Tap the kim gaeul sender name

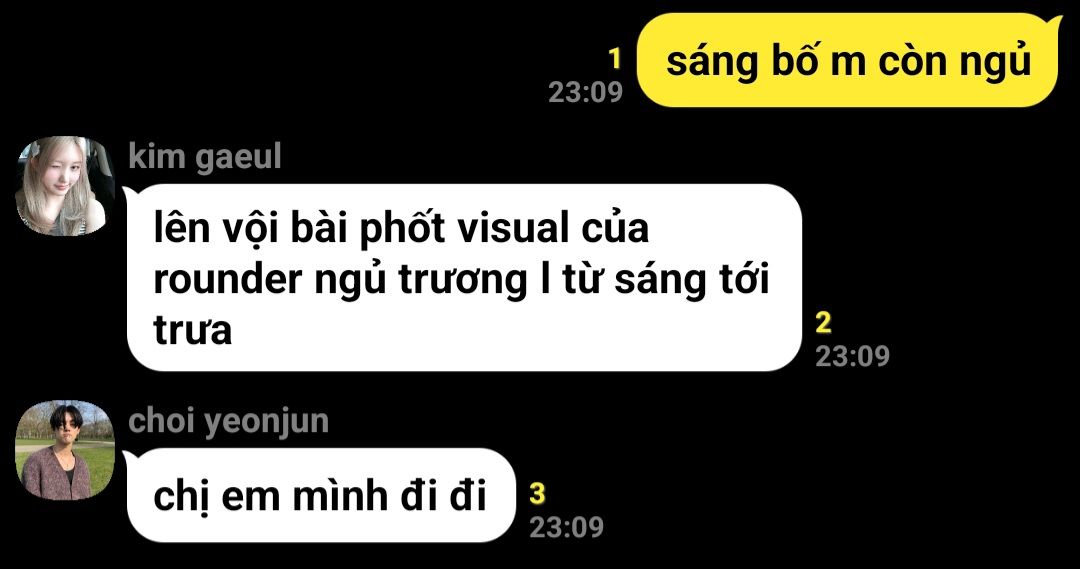205,156
